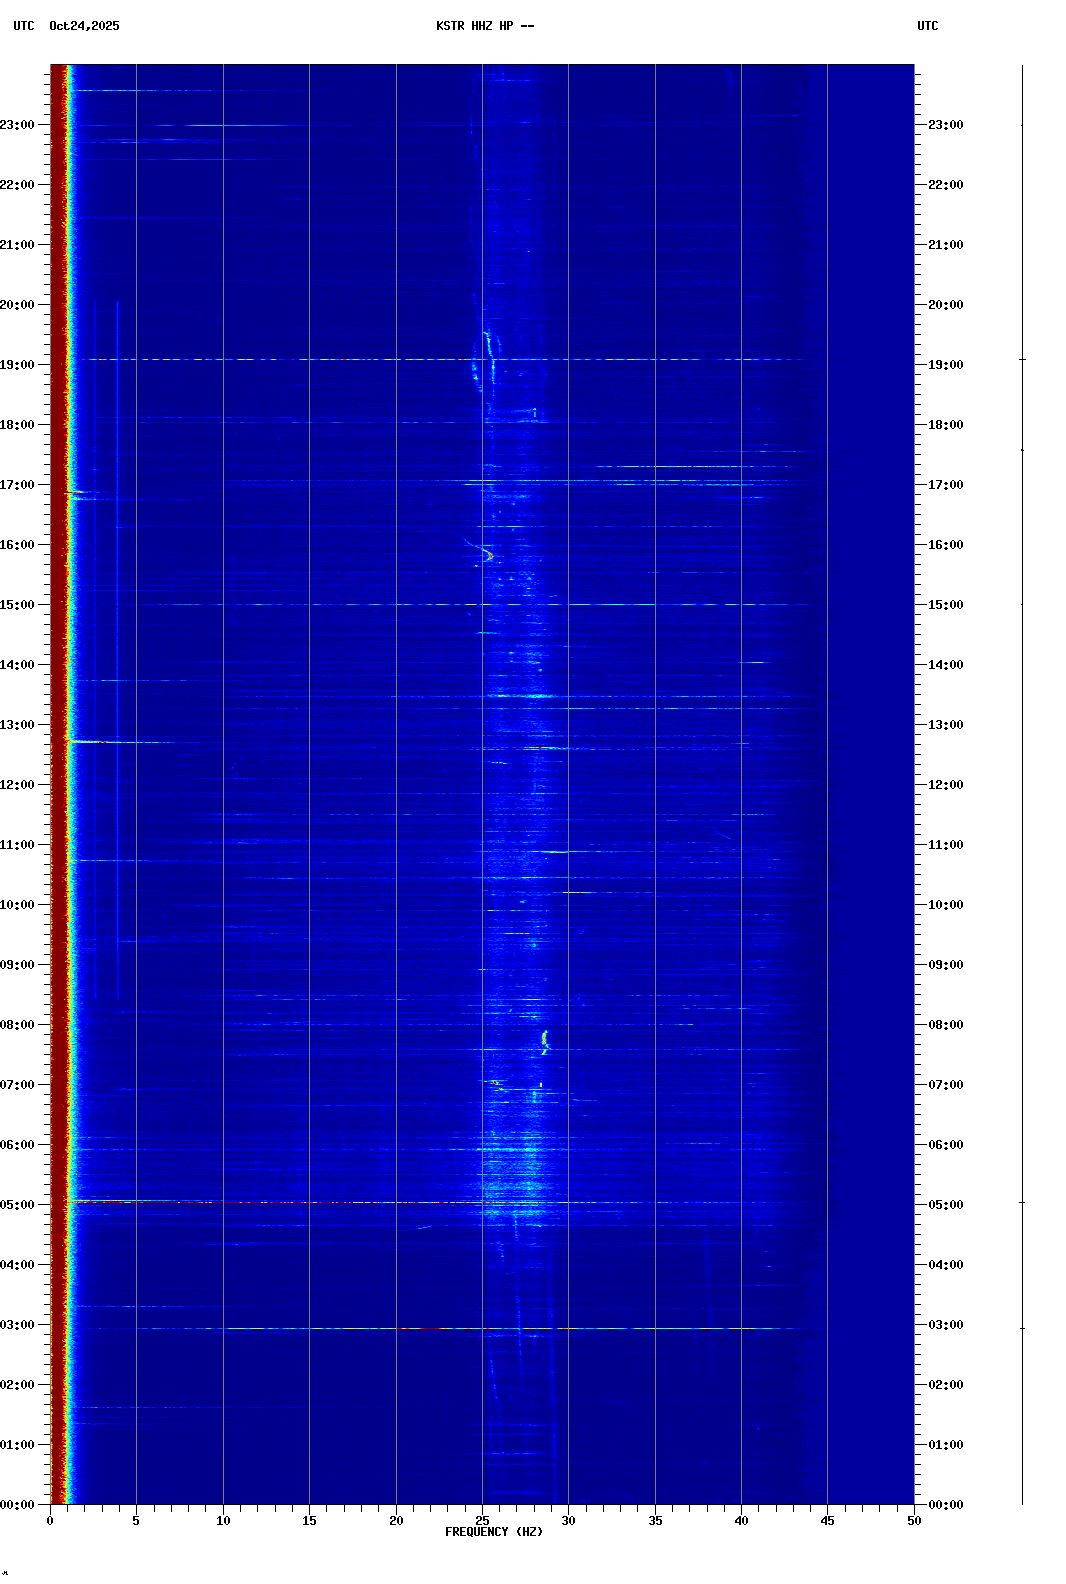Click the 23:00 time label on left axis
1066x1584 pixels.
coord(18,125)
